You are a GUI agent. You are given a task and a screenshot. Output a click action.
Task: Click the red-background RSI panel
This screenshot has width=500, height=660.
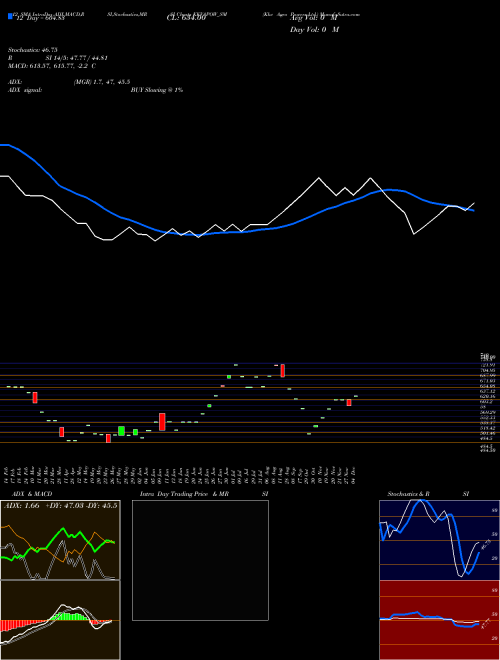(x=439, y=620)
